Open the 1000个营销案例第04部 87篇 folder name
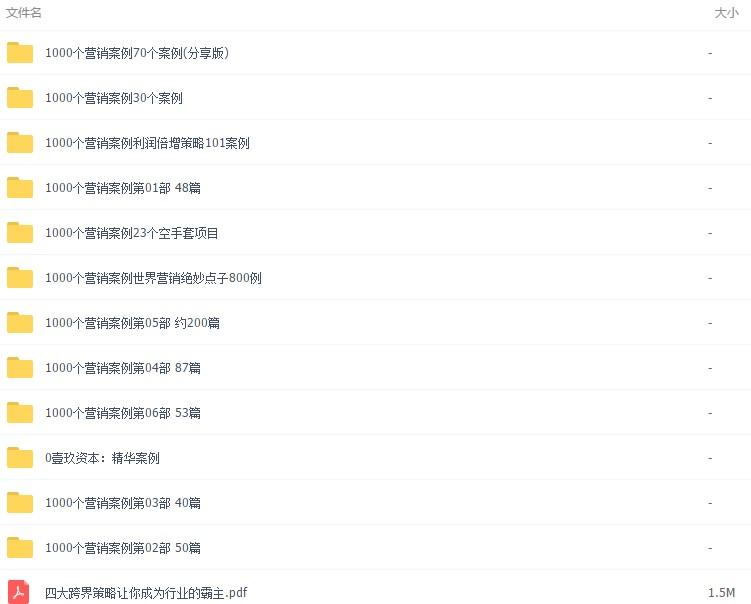This screenshot has height=604, width=751. [123, 368]
